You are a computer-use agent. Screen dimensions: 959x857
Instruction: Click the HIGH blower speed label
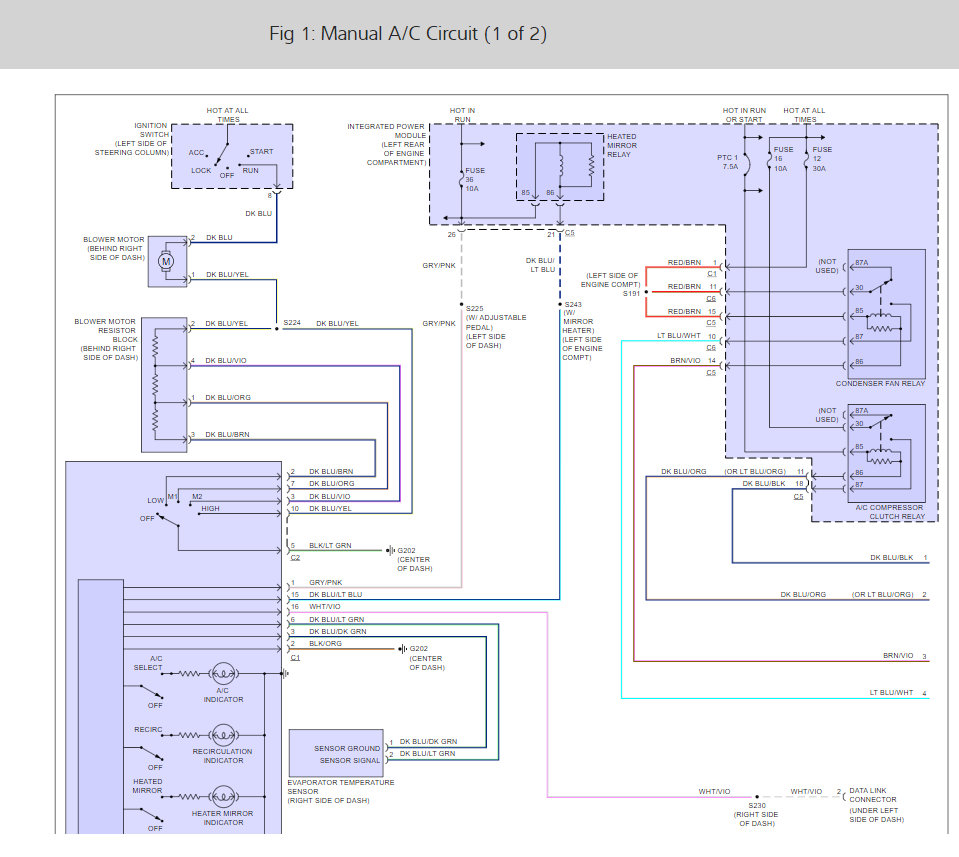[x=210, y=508]
